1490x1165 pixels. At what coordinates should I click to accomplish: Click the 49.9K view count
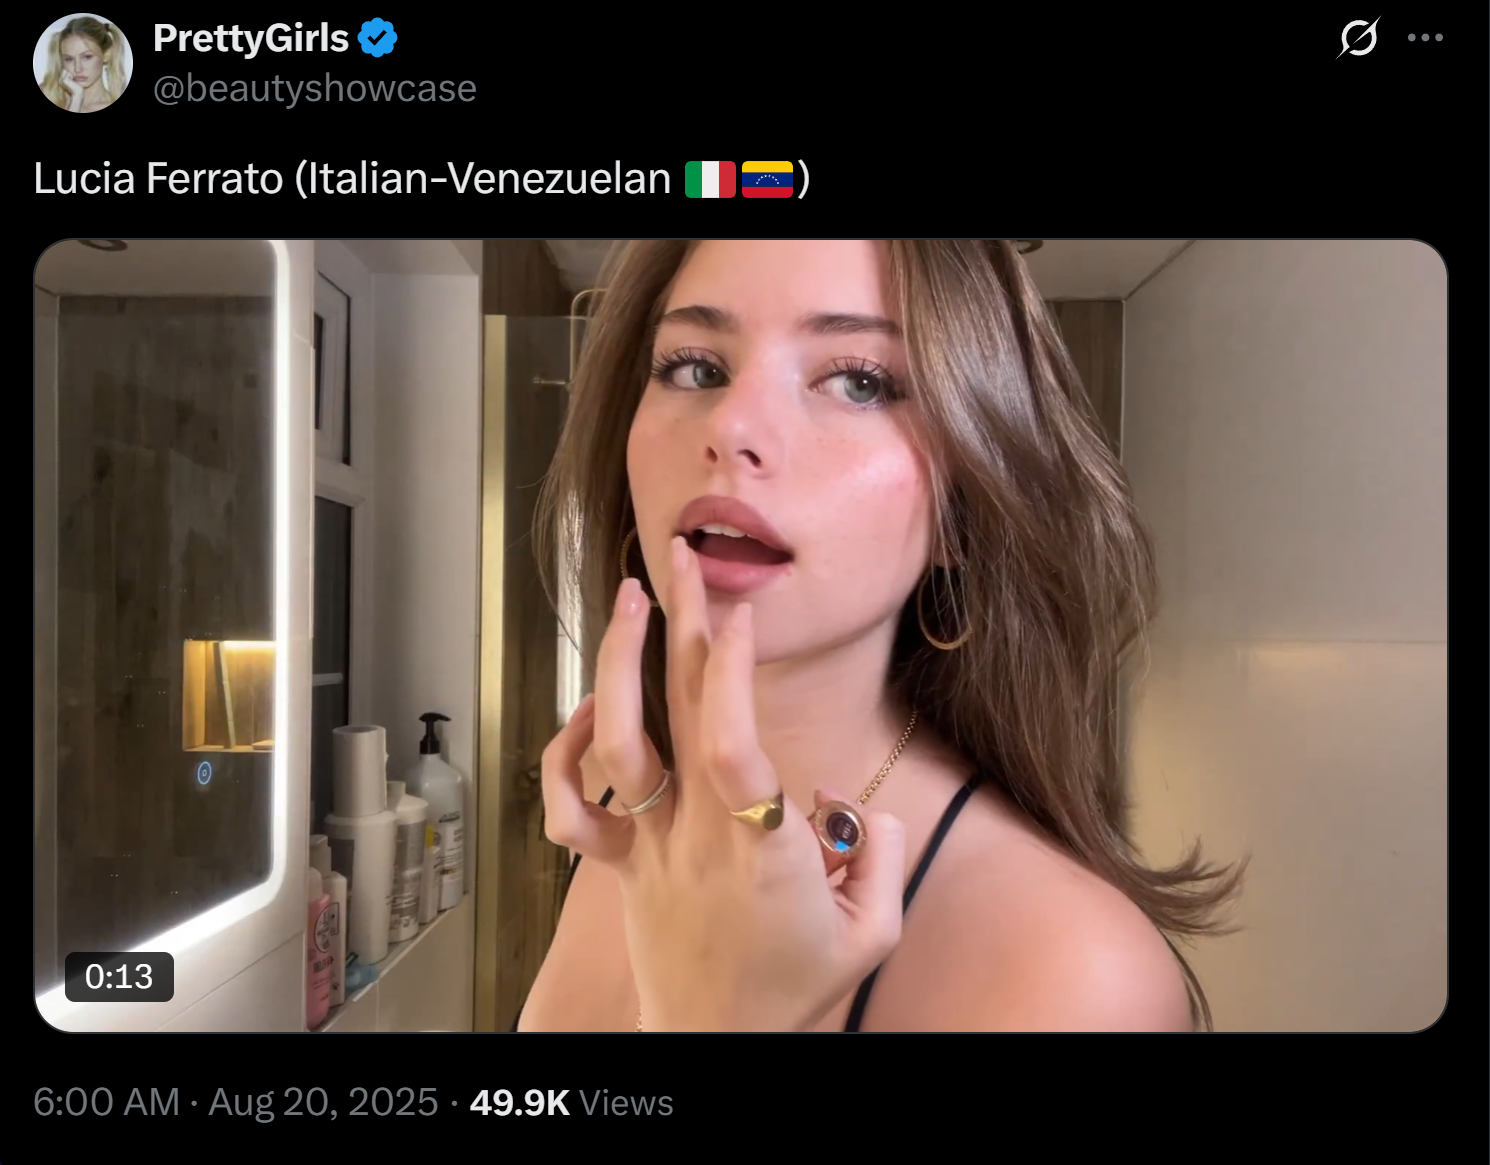coord(520,1102)
